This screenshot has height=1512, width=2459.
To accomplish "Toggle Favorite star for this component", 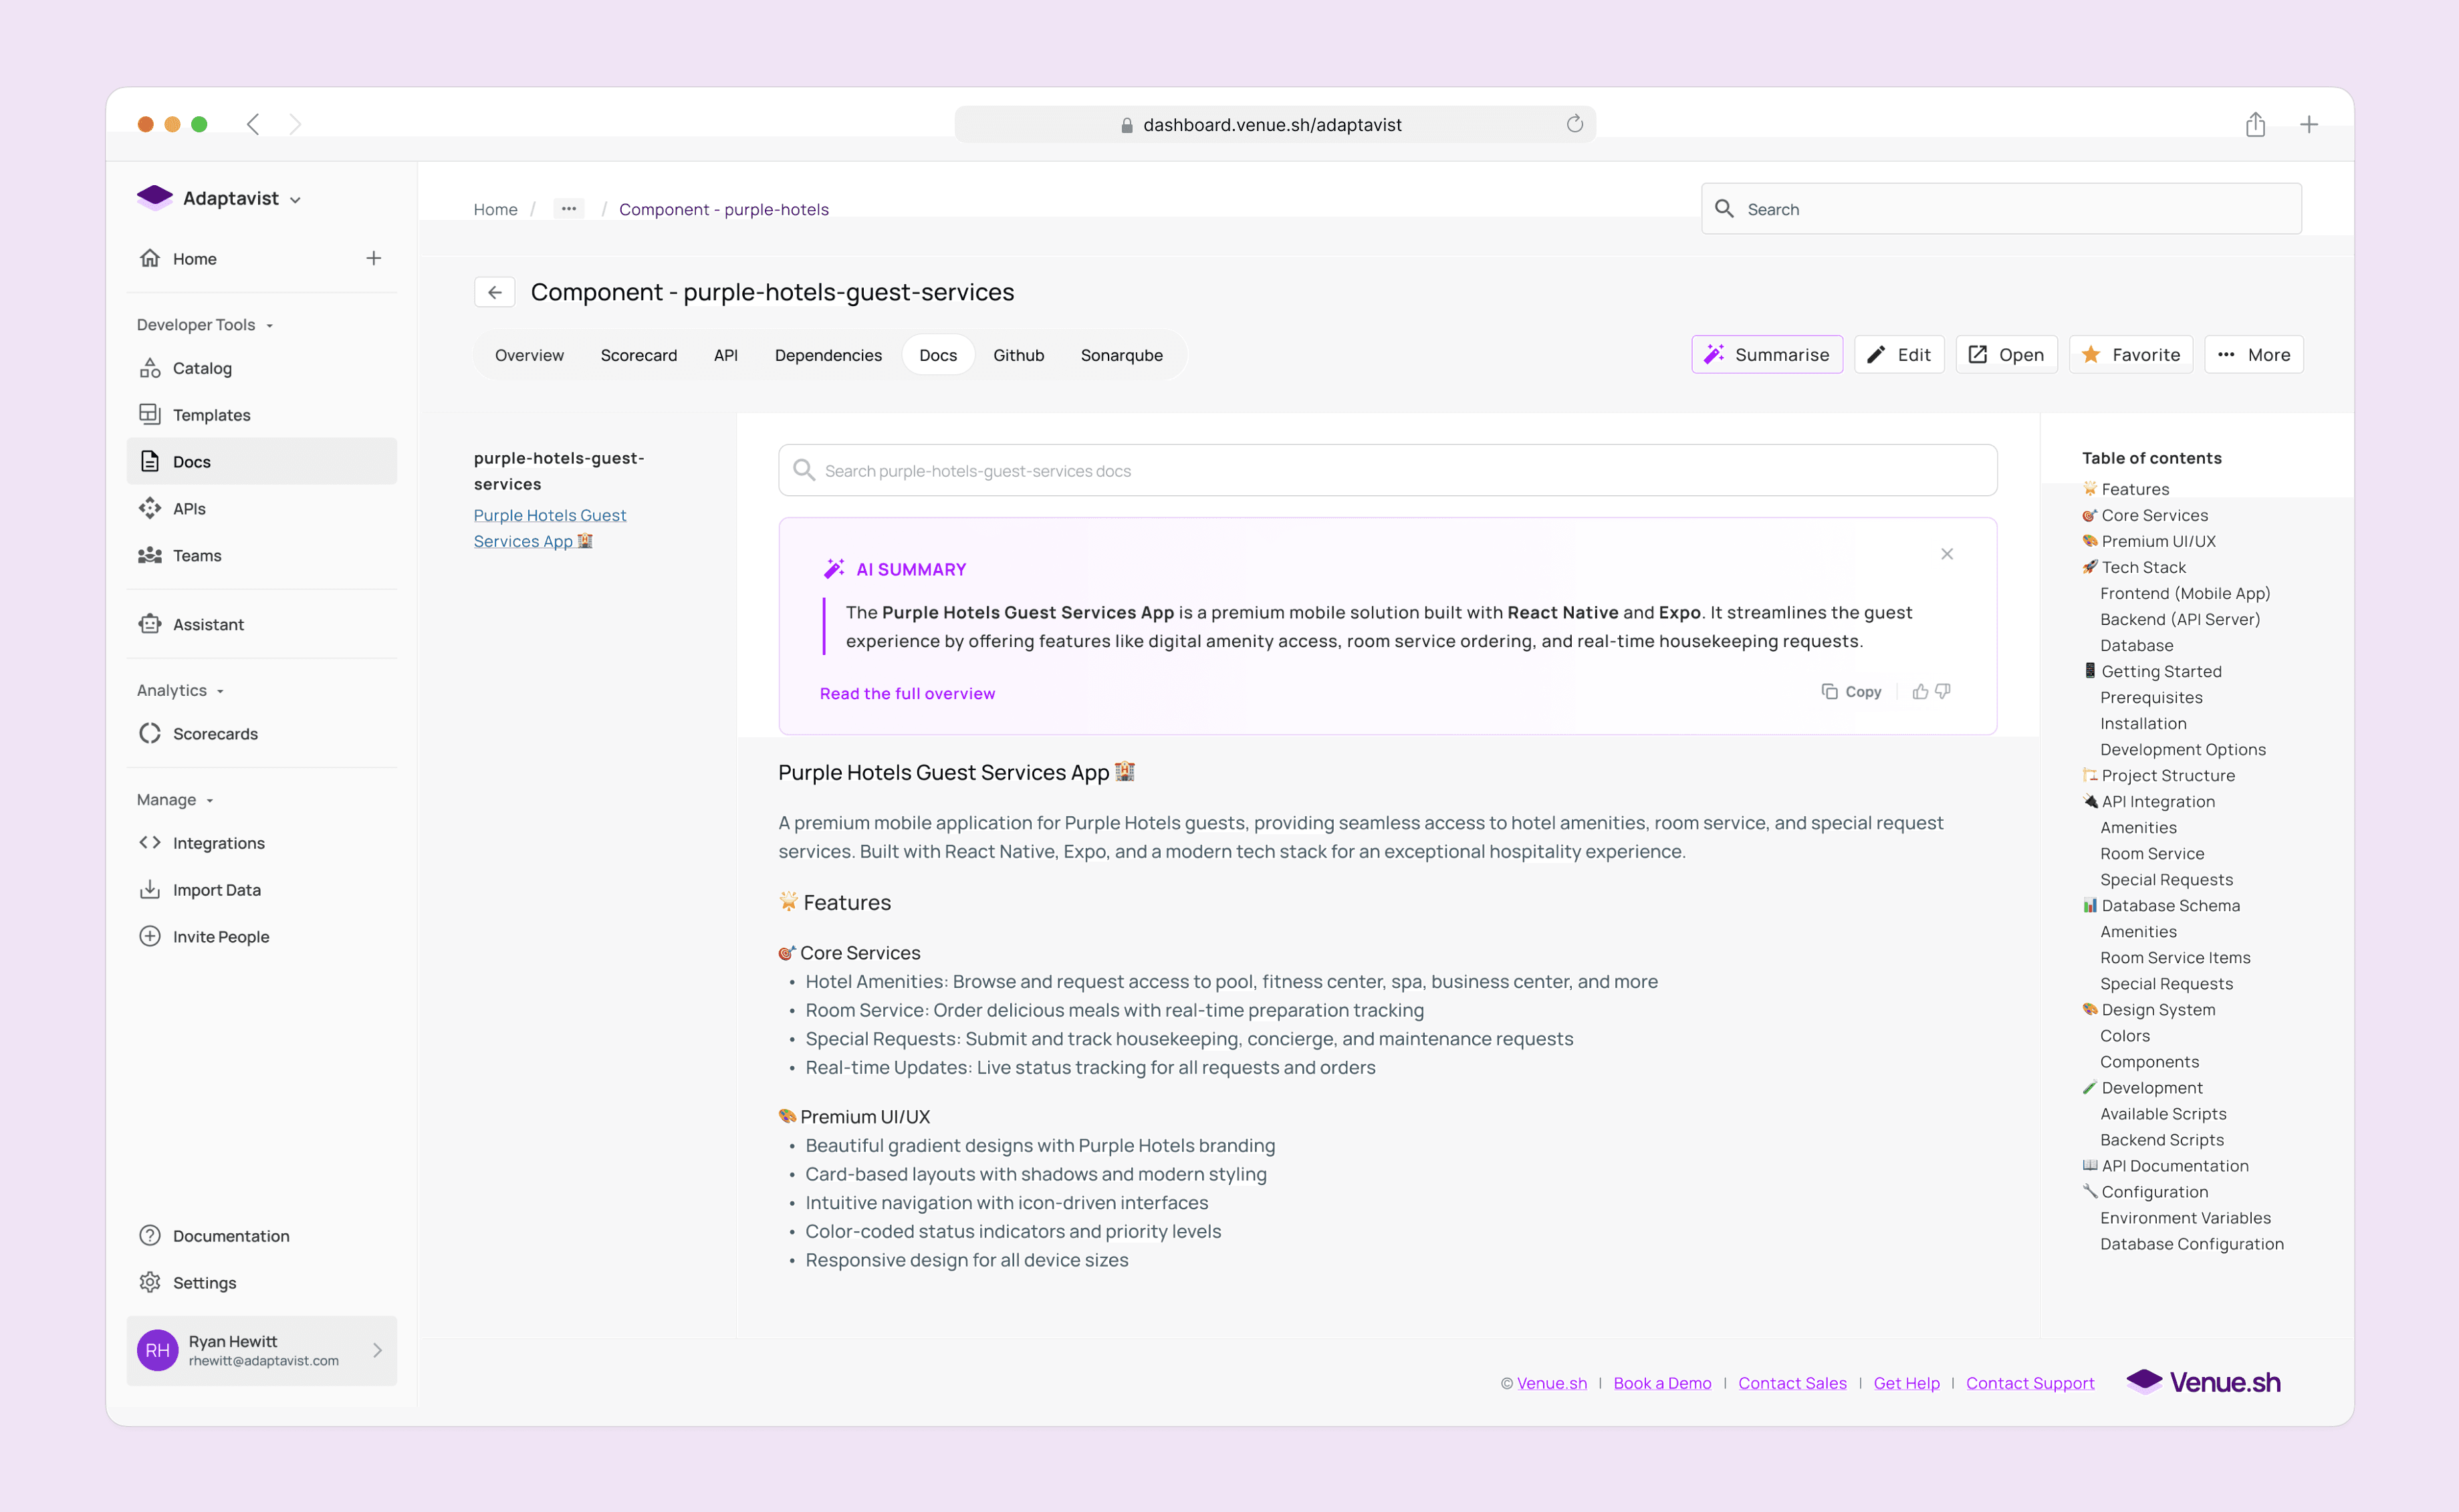I will (2130, 355).
